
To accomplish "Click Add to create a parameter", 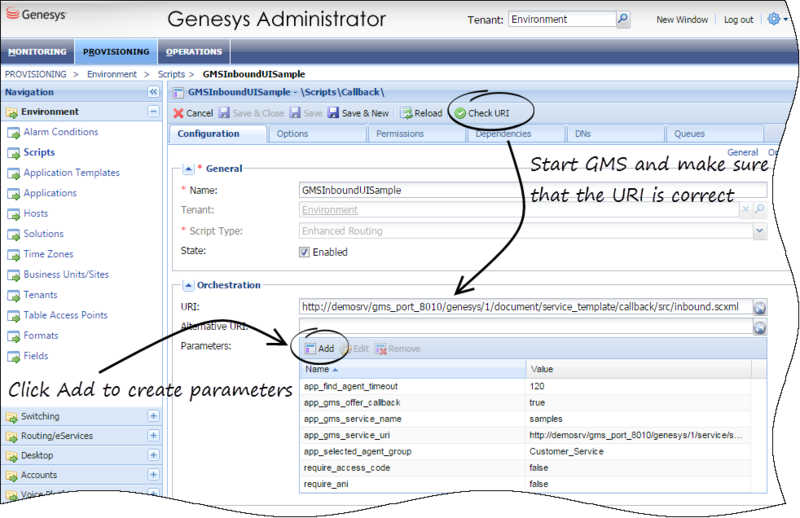I will [x=319, y=348].
